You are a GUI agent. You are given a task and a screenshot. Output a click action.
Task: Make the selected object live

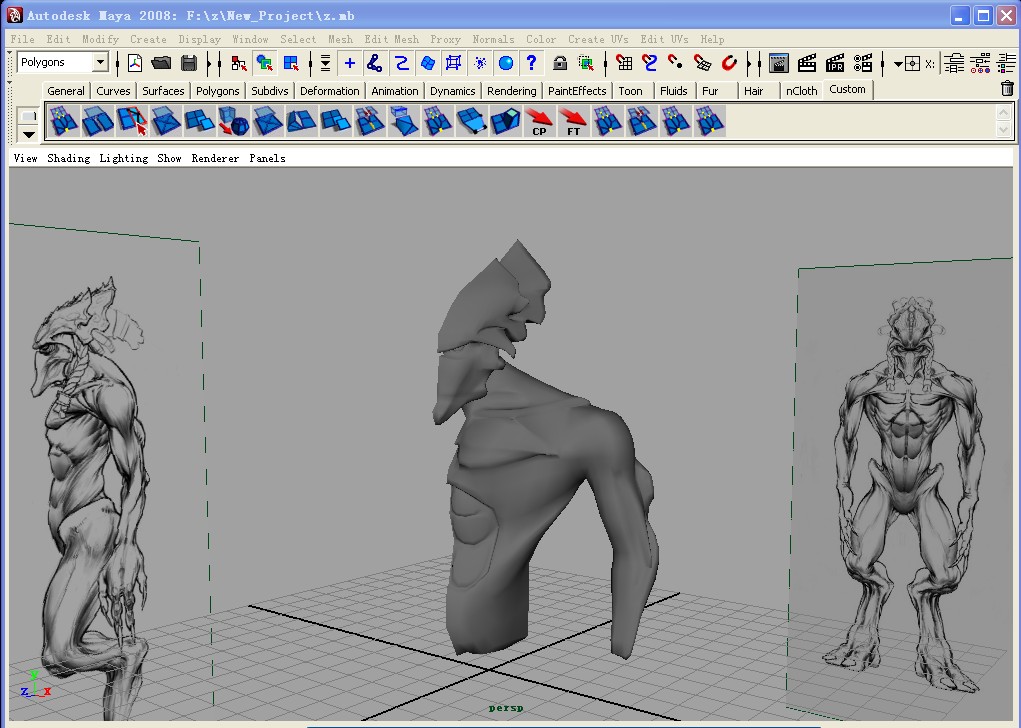729,63
